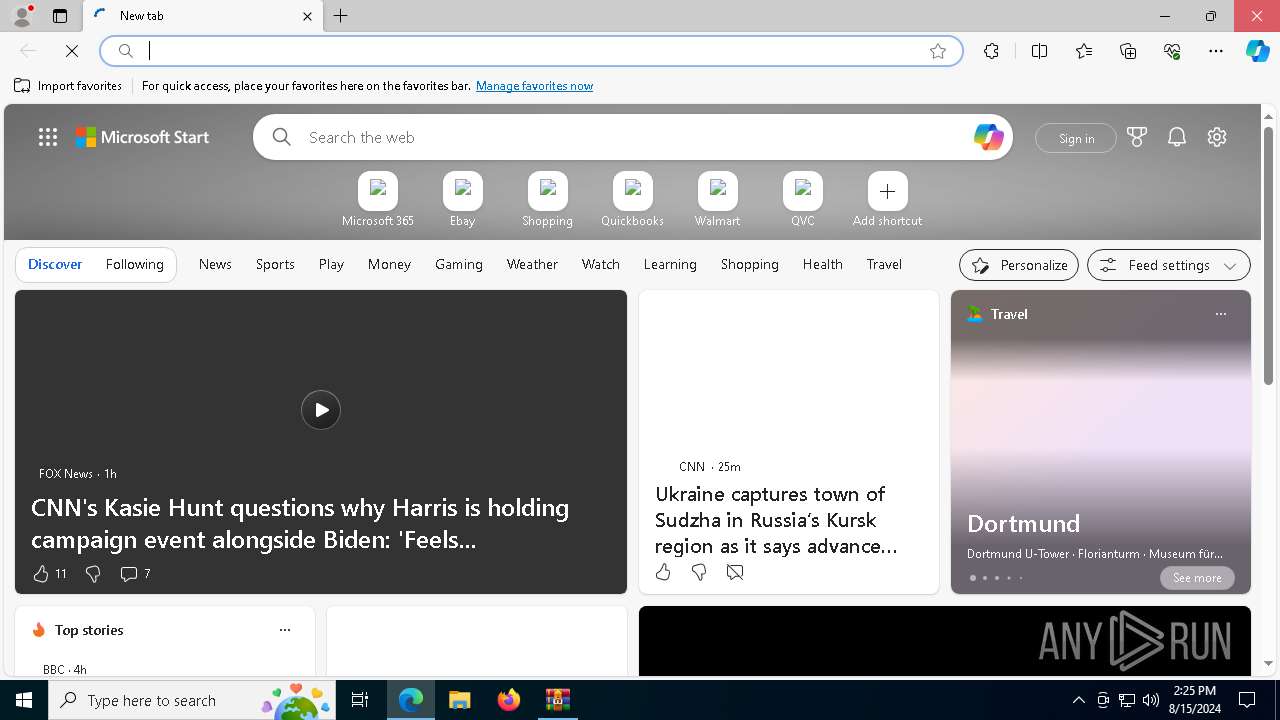Open the Health feed category
The image size is (1280, 720).
click(x=823, y=264)
